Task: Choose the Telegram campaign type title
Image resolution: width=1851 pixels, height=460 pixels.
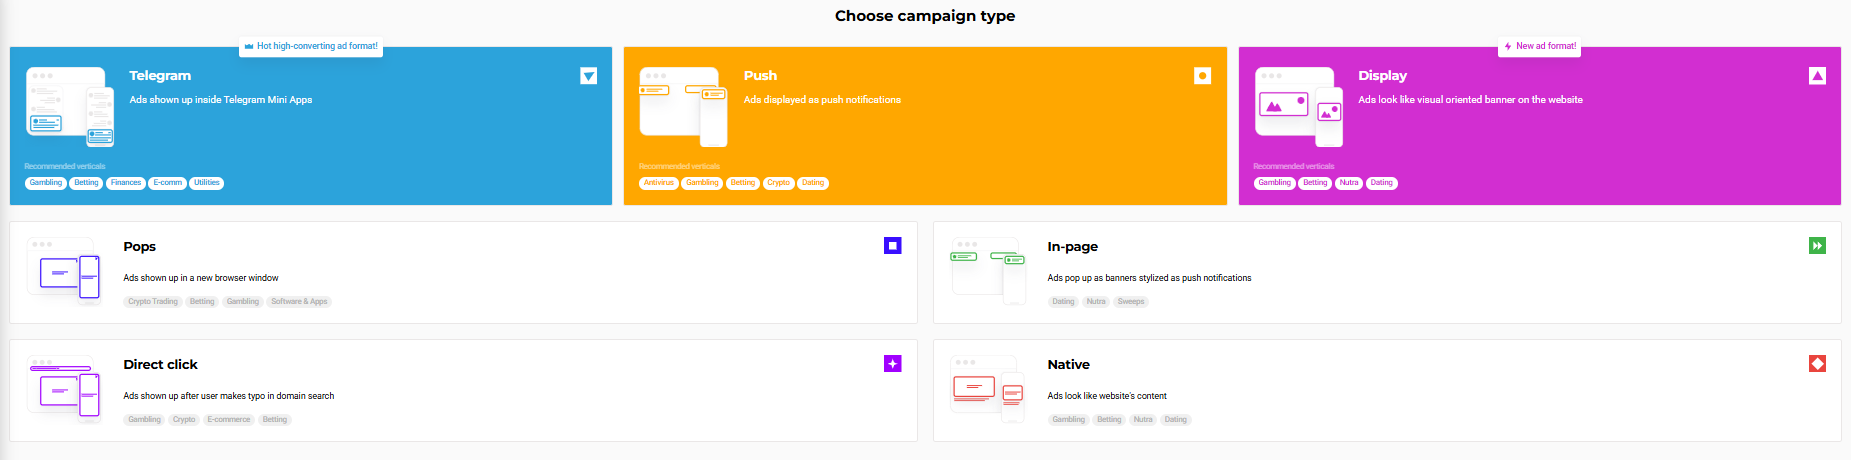Action: click(160, 76)
